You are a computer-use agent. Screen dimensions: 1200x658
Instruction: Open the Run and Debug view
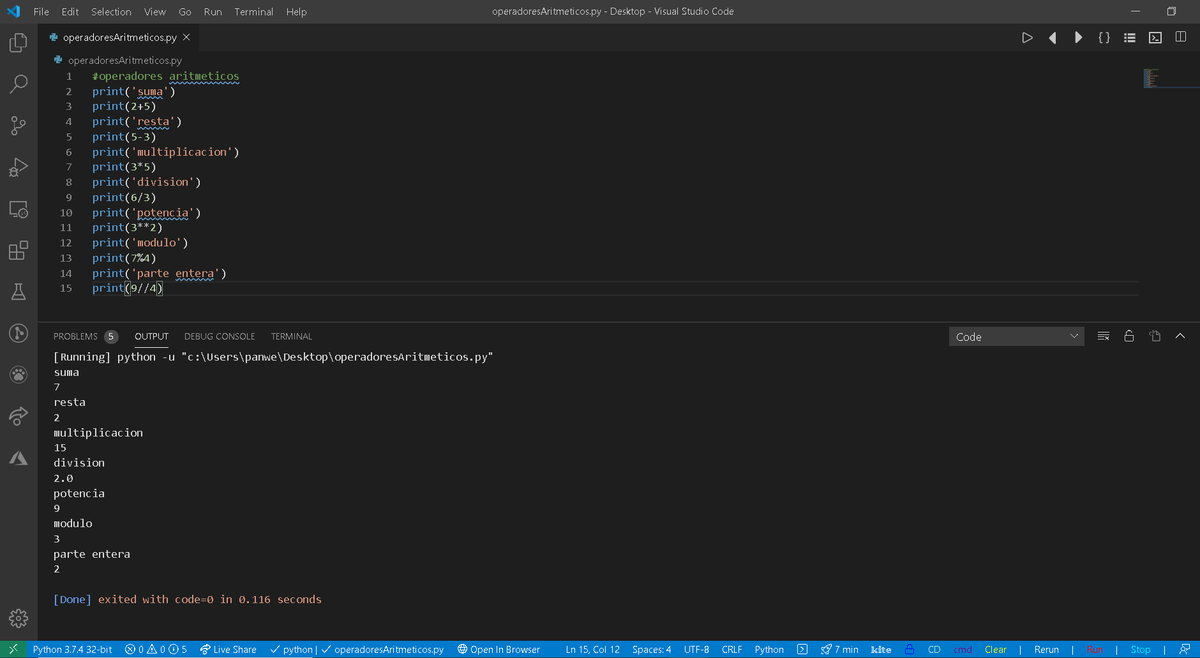pos(18,167)
